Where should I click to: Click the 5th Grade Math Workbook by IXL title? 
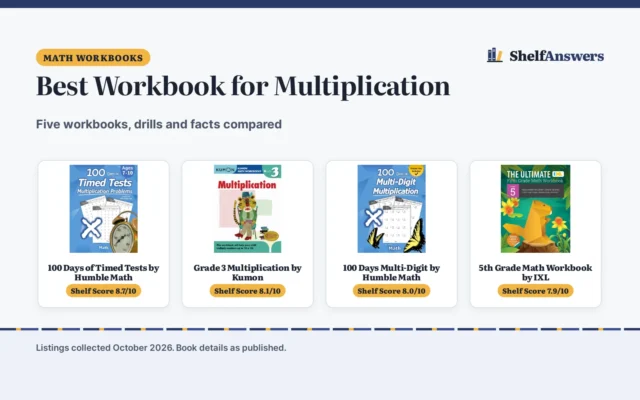click(536, 272)
